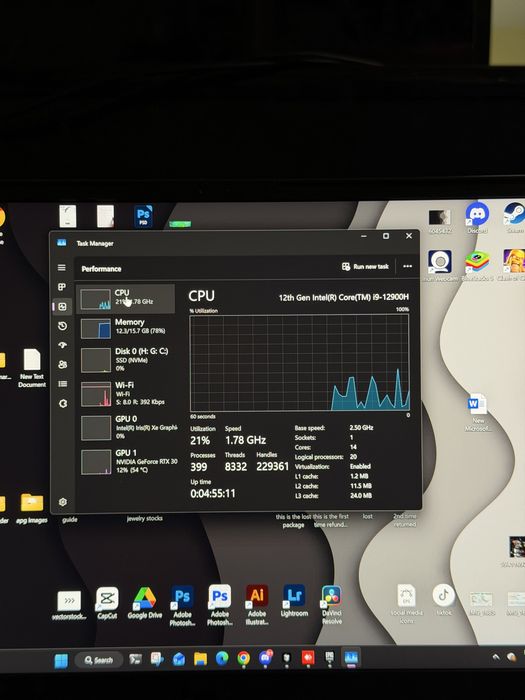Open Task Manager Settings gear
The width and height of the screenshot is (525, 700).
click(x=63, y=502)
